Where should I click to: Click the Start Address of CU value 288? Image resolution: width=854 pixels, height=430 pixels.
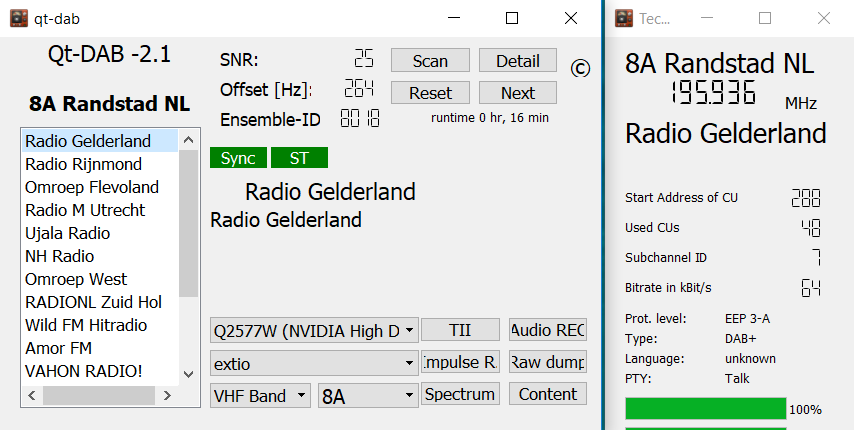pyautogui.click(x=806, y=198)
